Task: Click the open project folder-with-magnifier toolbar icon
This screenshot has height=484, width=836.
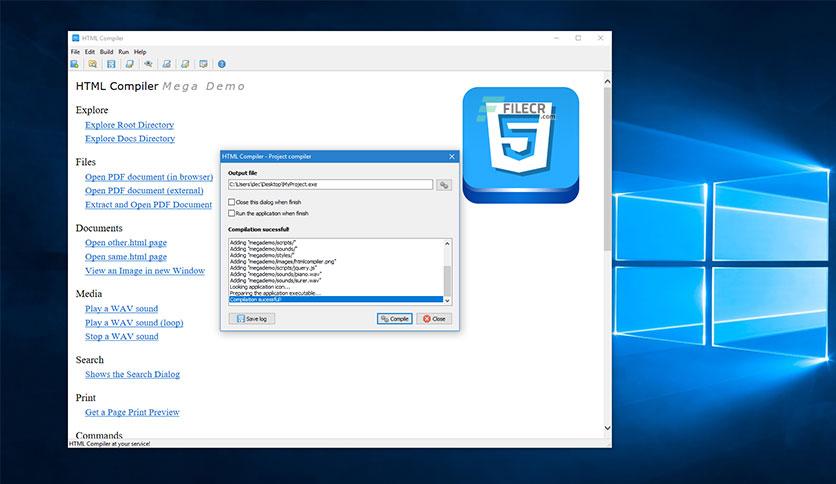Action: pyautogui.click(x=93, y=64)
